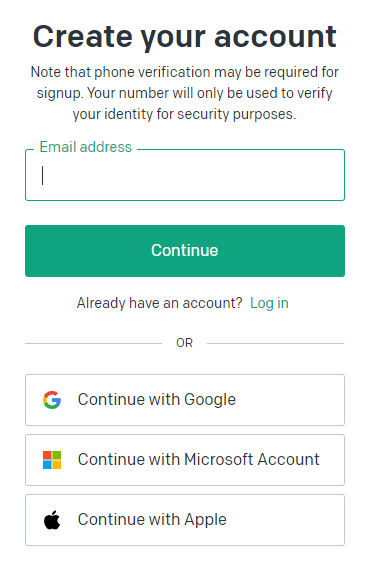Choose Continue with Google sign-up option
373x568 pixels.
tap(185, 400)
